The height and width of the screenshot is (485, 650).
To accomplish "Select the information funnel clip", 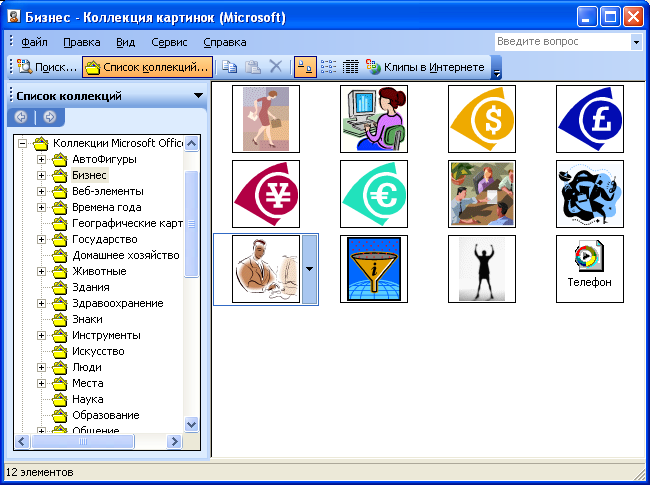I will [374, 269].
